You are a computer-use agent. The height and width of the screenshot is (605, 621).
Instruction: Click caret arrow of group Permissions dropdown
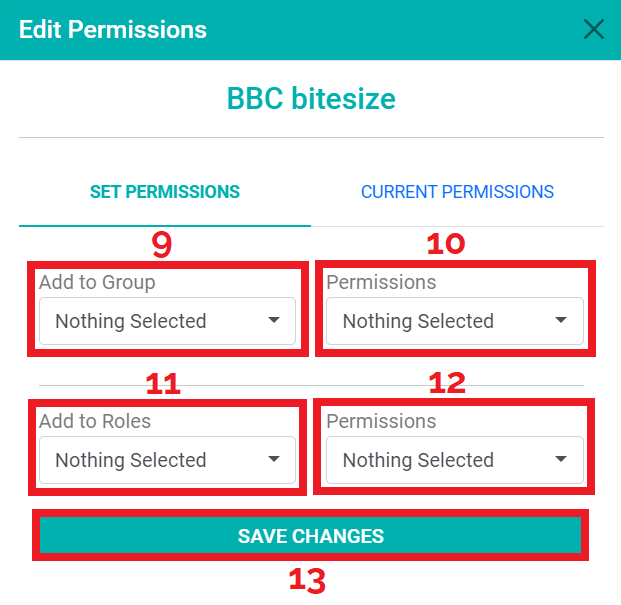561,321
